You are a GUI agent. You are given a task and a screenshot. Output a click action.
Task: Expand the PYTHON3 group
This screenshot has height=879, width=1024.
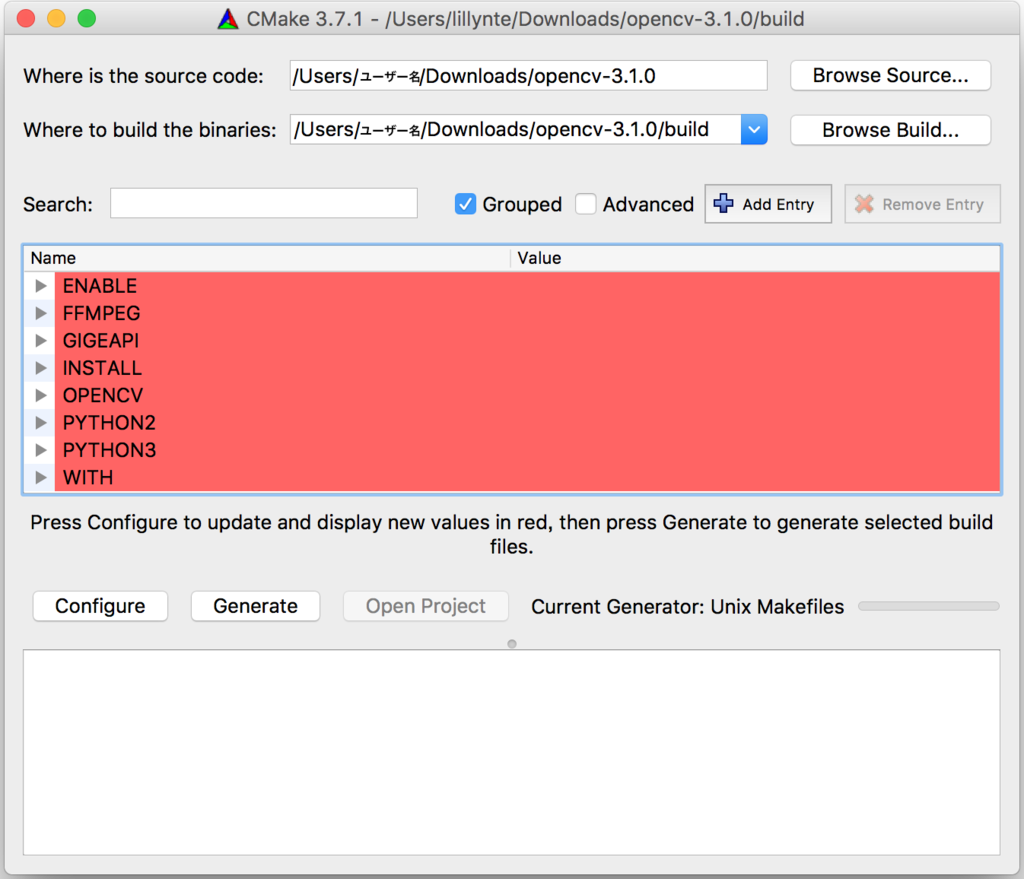tap(40, 451)
